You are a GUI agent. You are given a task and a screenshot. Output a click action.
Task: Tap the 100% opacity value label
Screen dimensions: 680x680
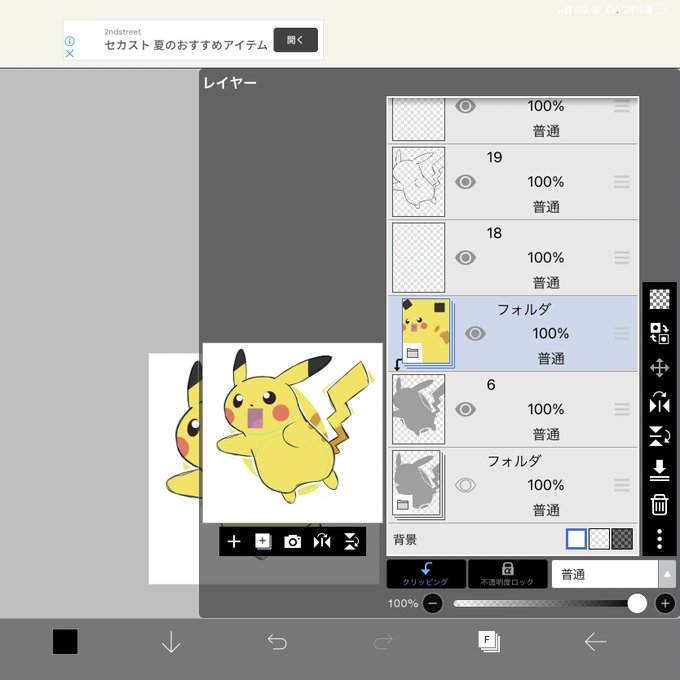[x=403, y=603]
